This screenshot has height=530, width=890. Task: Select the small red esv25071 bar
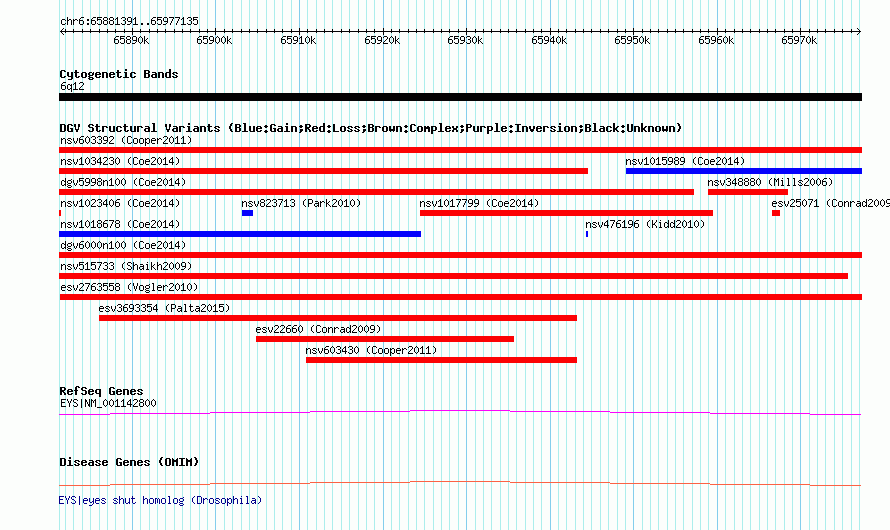click(776, 213)
